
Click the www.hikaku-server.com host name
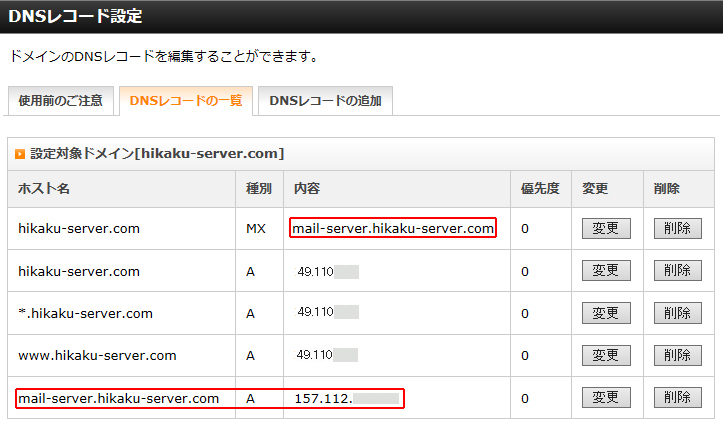pos(97,356)
